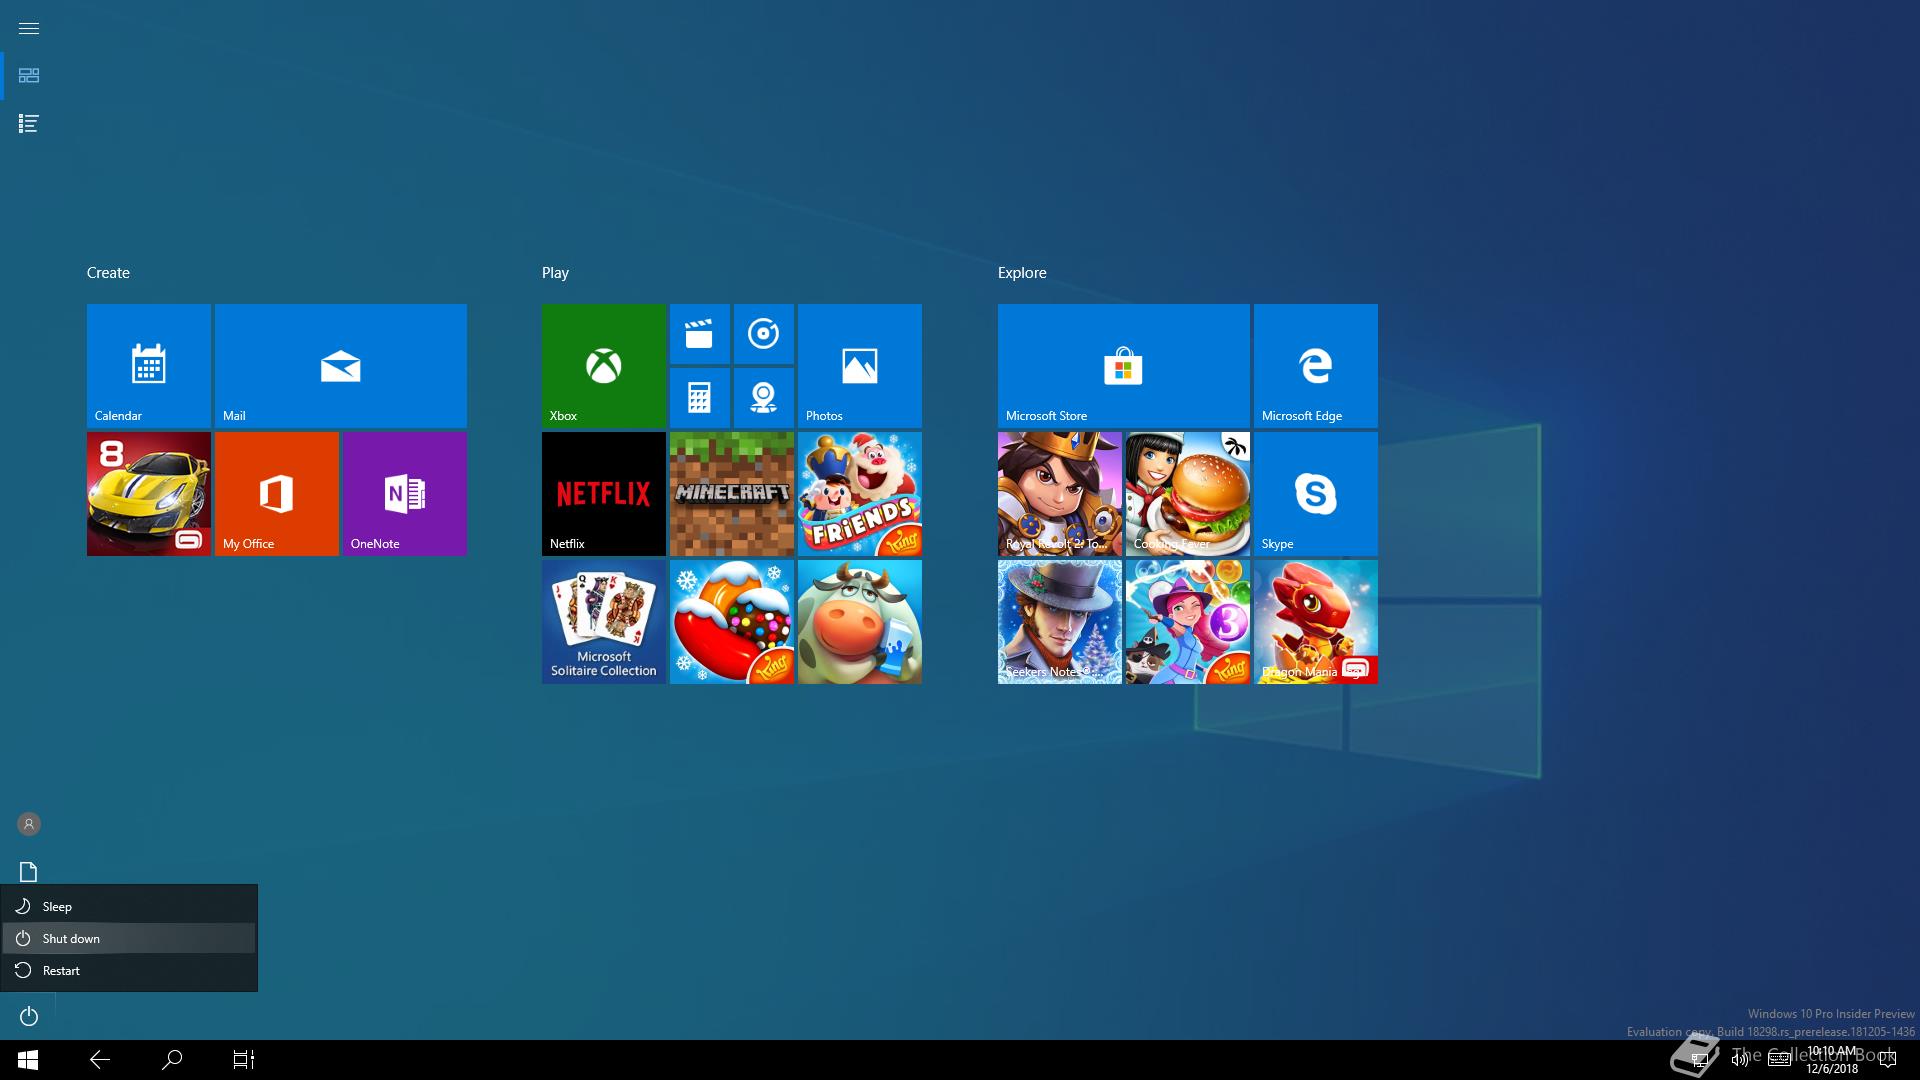Open the Calendar tile
Viewport: 1920px width, 1080px height.
click(148, 366)
